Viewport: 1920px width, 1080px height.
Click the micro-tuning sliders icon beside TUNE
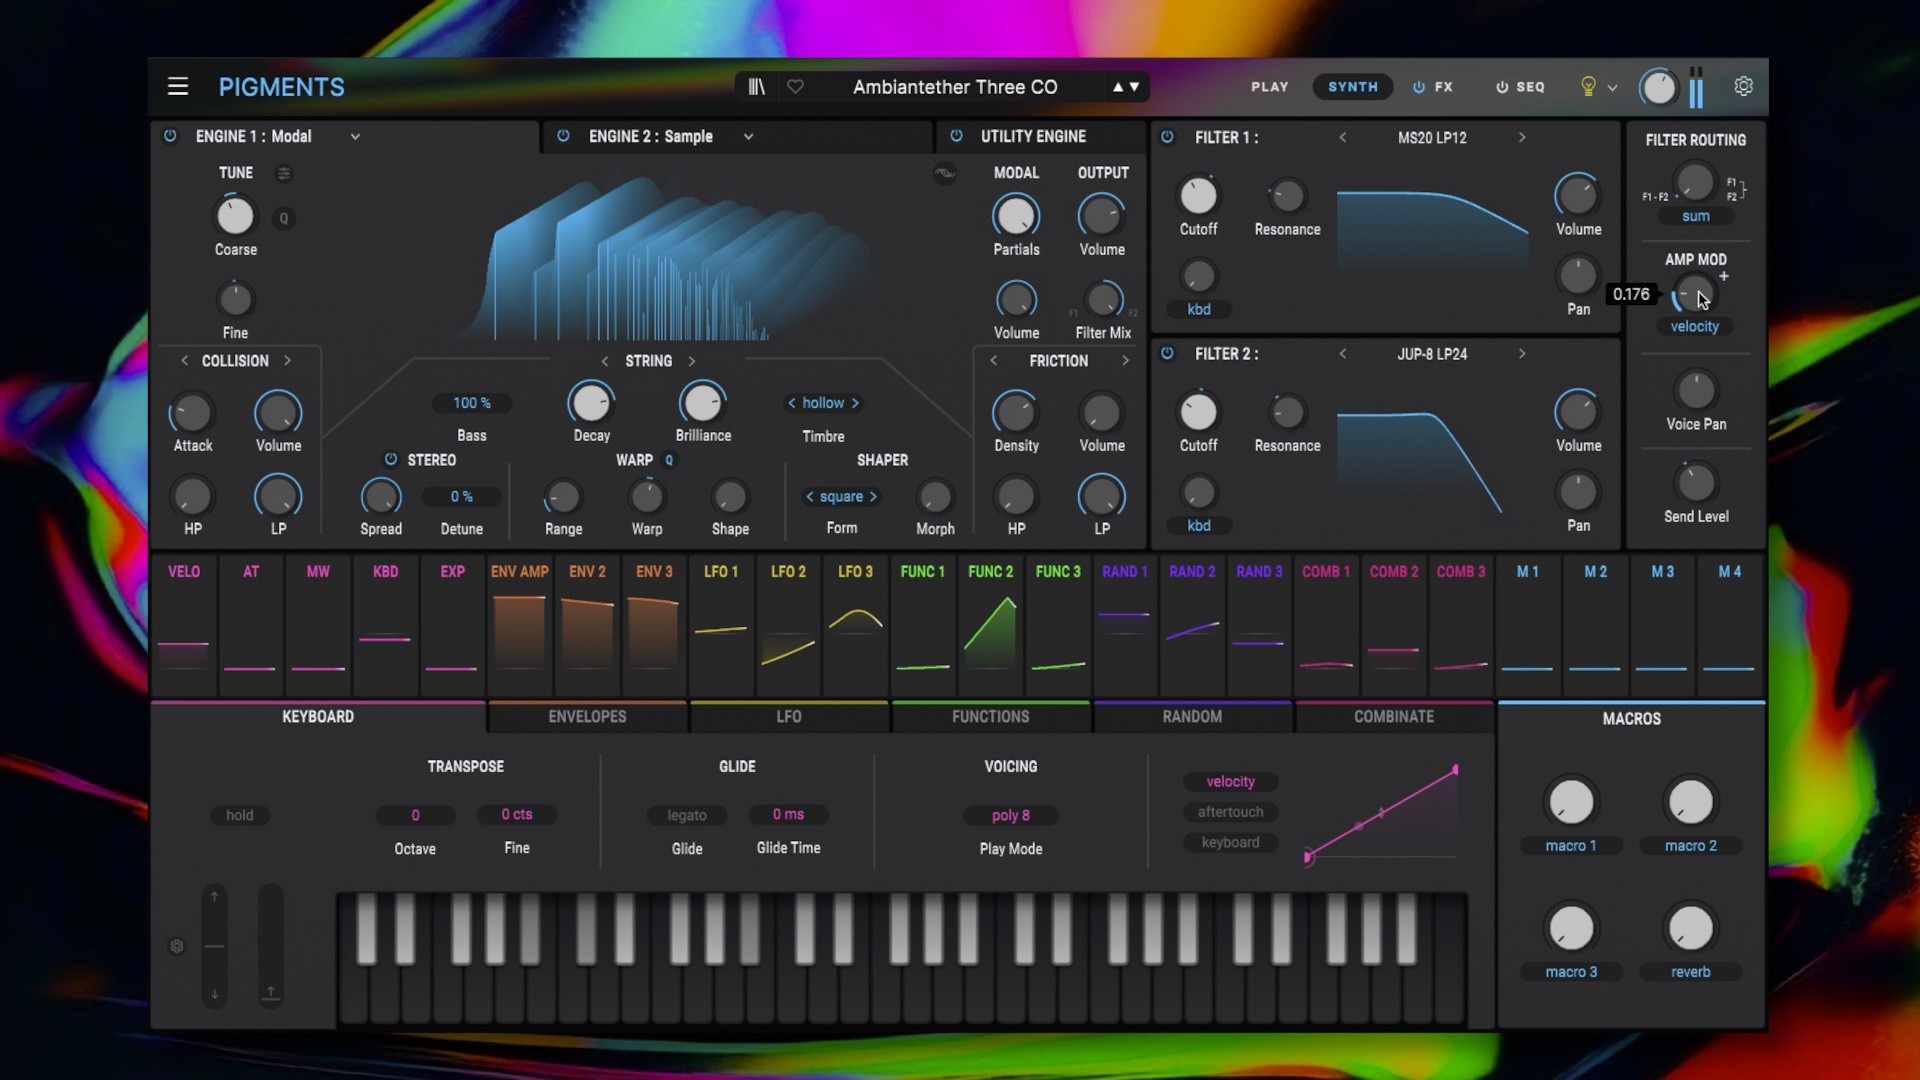tap(283, 173)
